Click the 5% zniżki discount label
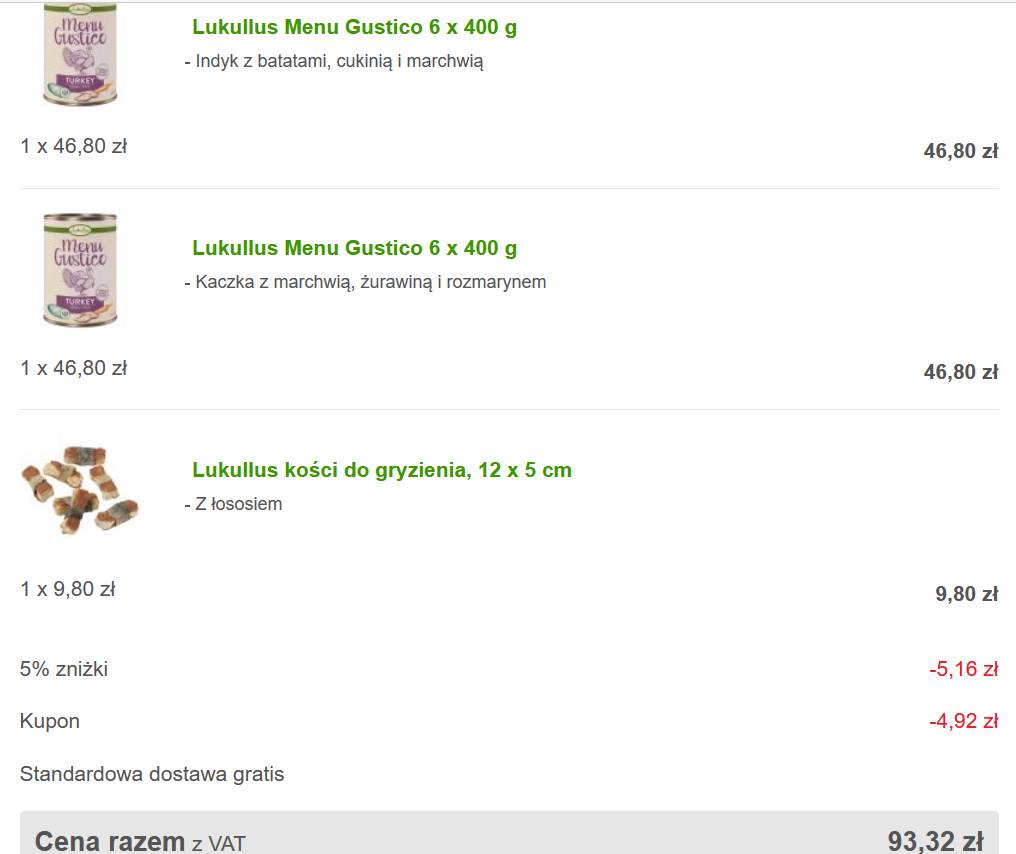Image resolution: width=1016 pixels, height=854 pixels. [64, 669]
